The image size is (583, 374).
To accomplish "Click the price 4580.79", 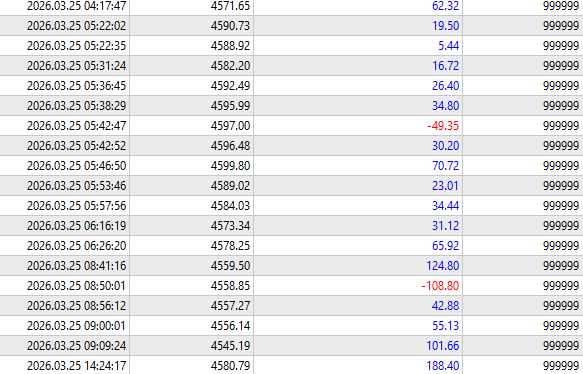I will coord(231,366).
